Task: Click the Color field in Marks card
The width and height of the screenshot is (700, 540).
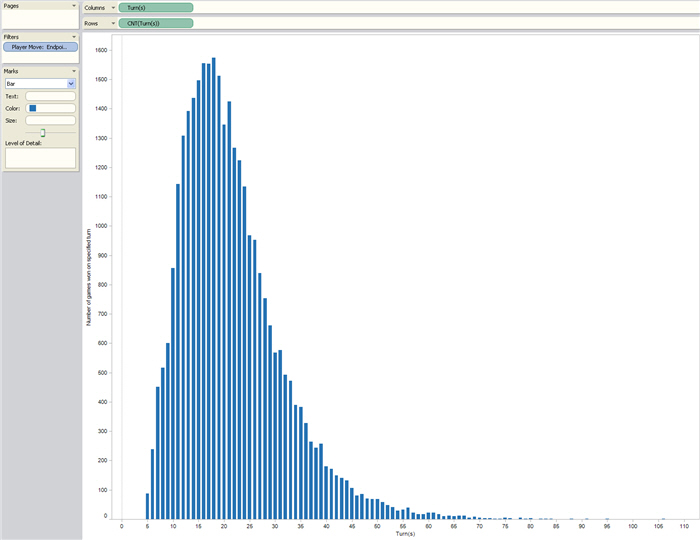Action: (x=50, y=108)
